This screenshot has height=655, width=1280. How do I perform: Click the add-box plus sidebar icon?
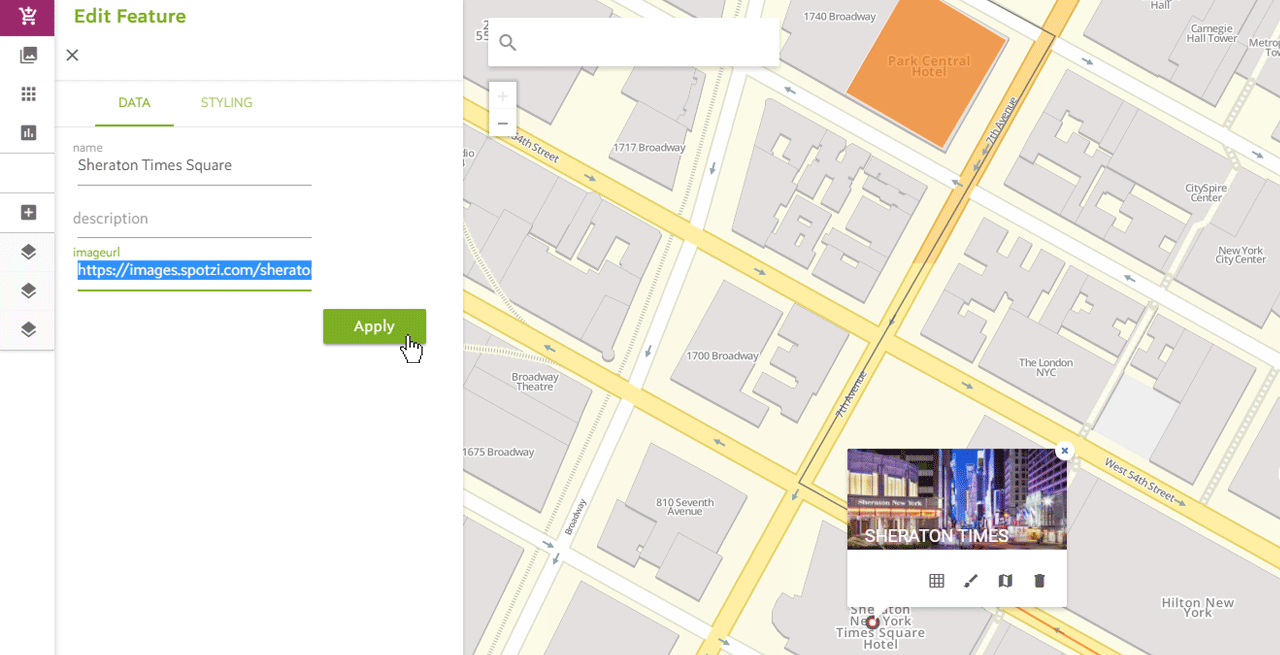coord(28,212)
